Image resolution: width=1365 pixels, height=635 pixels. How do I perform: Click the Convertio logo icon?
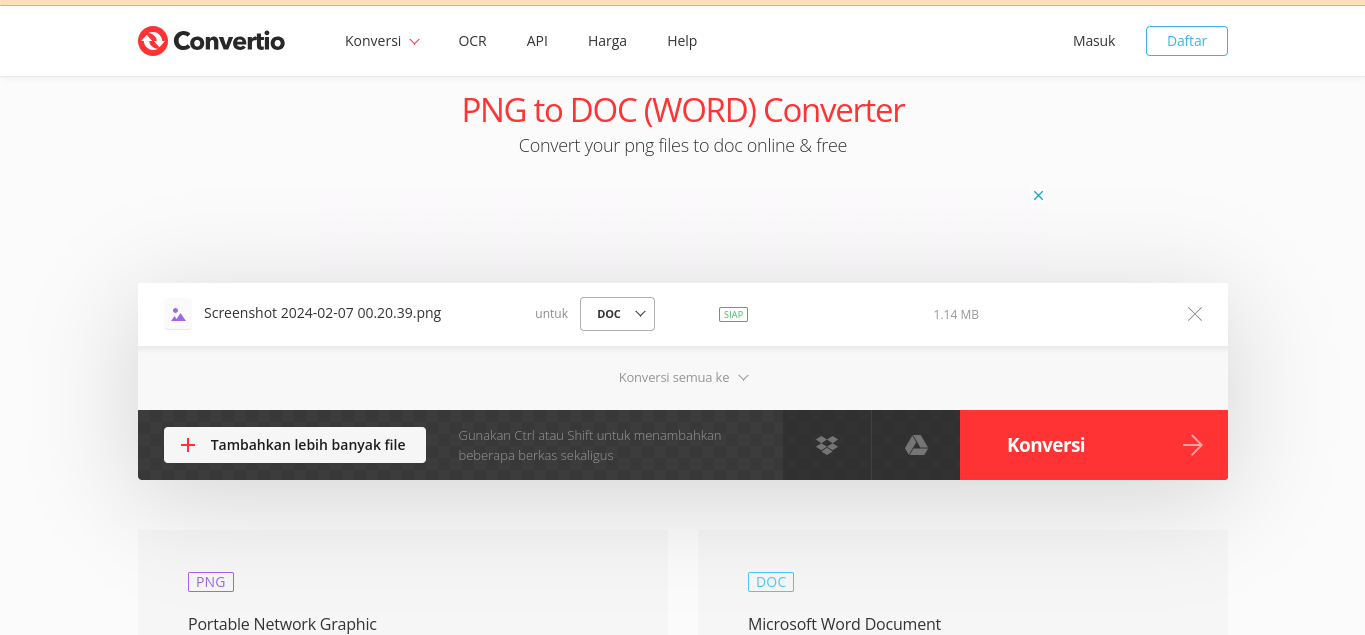[x=153, y=41]
